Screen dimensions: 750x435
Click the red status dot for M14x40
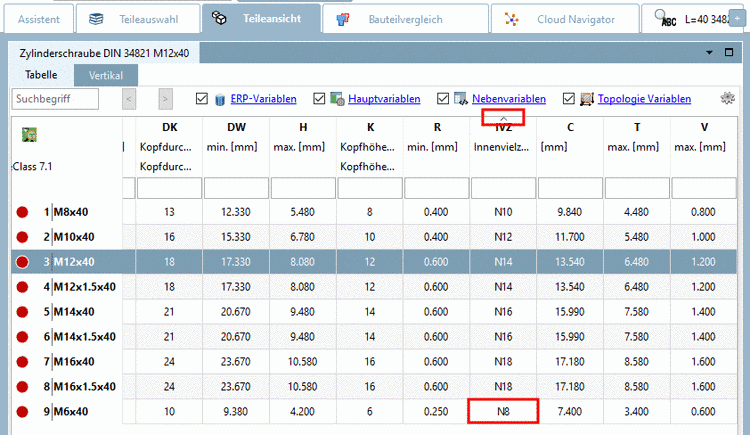[x=22, y=312]
